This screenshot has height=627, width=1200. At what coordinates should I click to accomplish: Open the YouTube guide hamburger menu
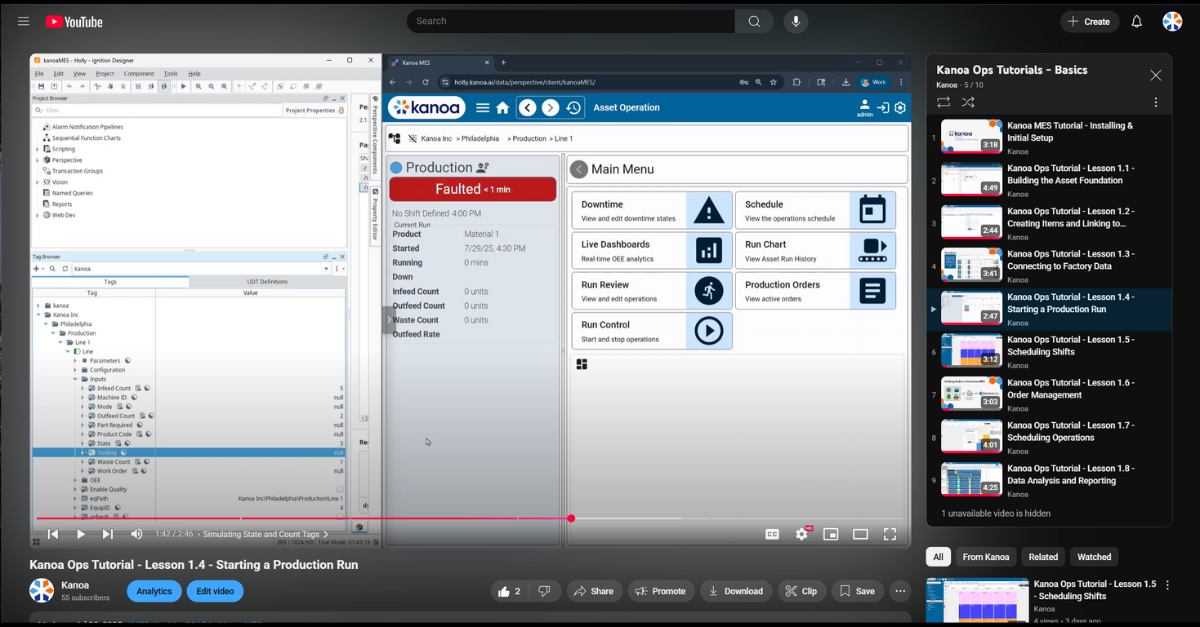point(24,21)
